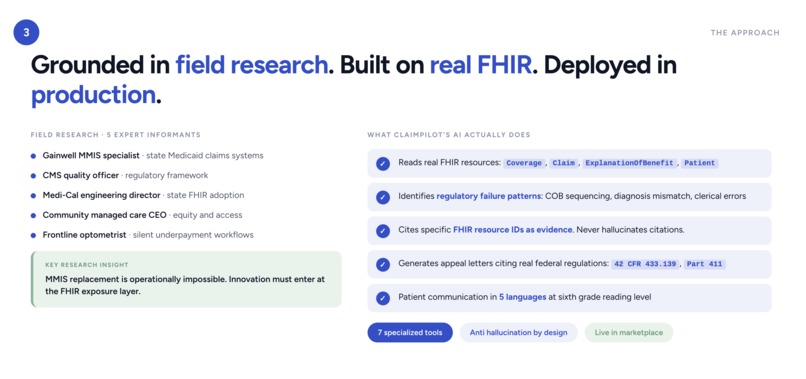Click "at sixth grade reading level" text
Viewport: 806px width, 379px height.
point(600,297)
